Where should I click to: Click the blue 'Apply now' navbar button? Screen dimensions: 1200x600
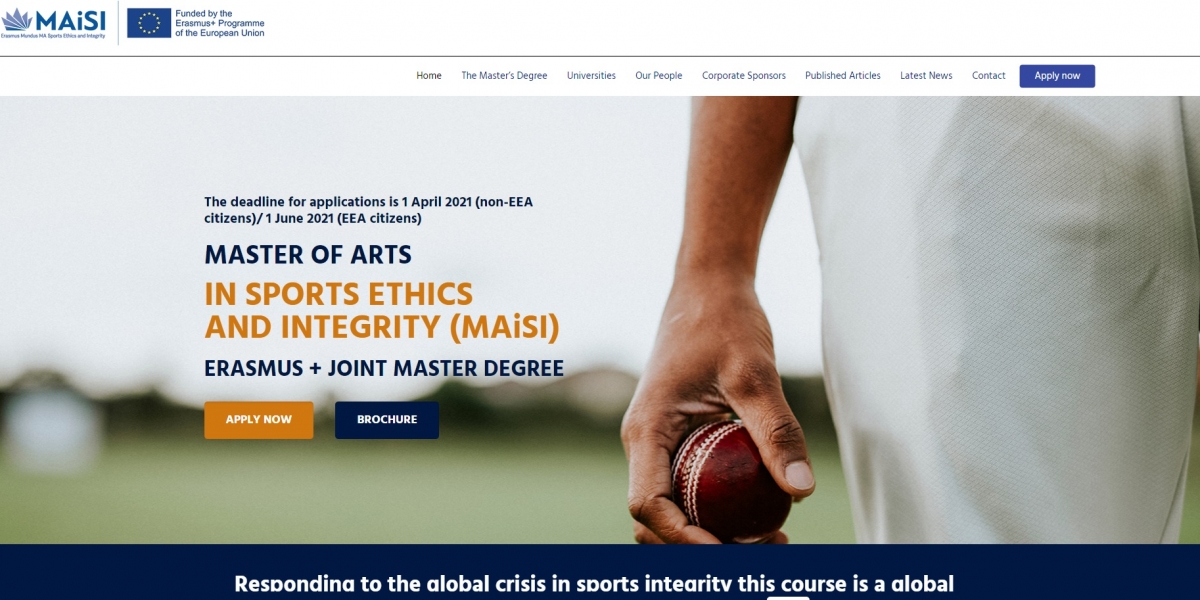[1057, 76]
